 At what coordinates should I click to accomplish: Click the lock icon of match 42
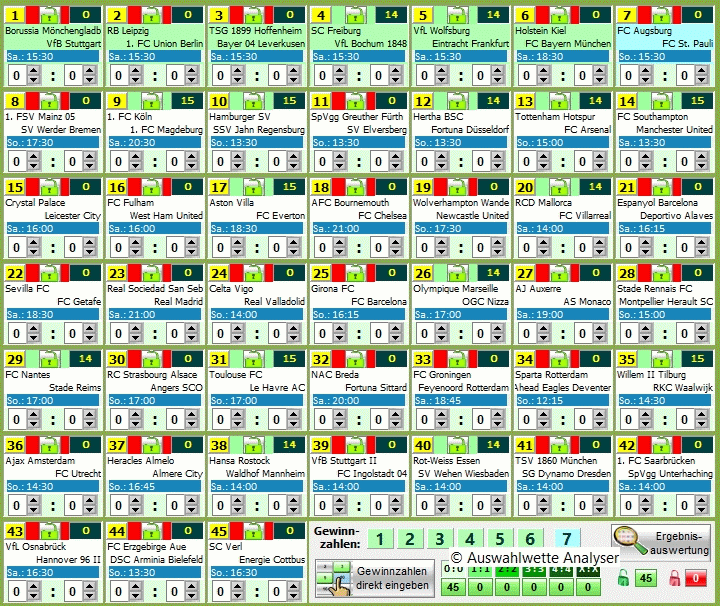point(661,445)
